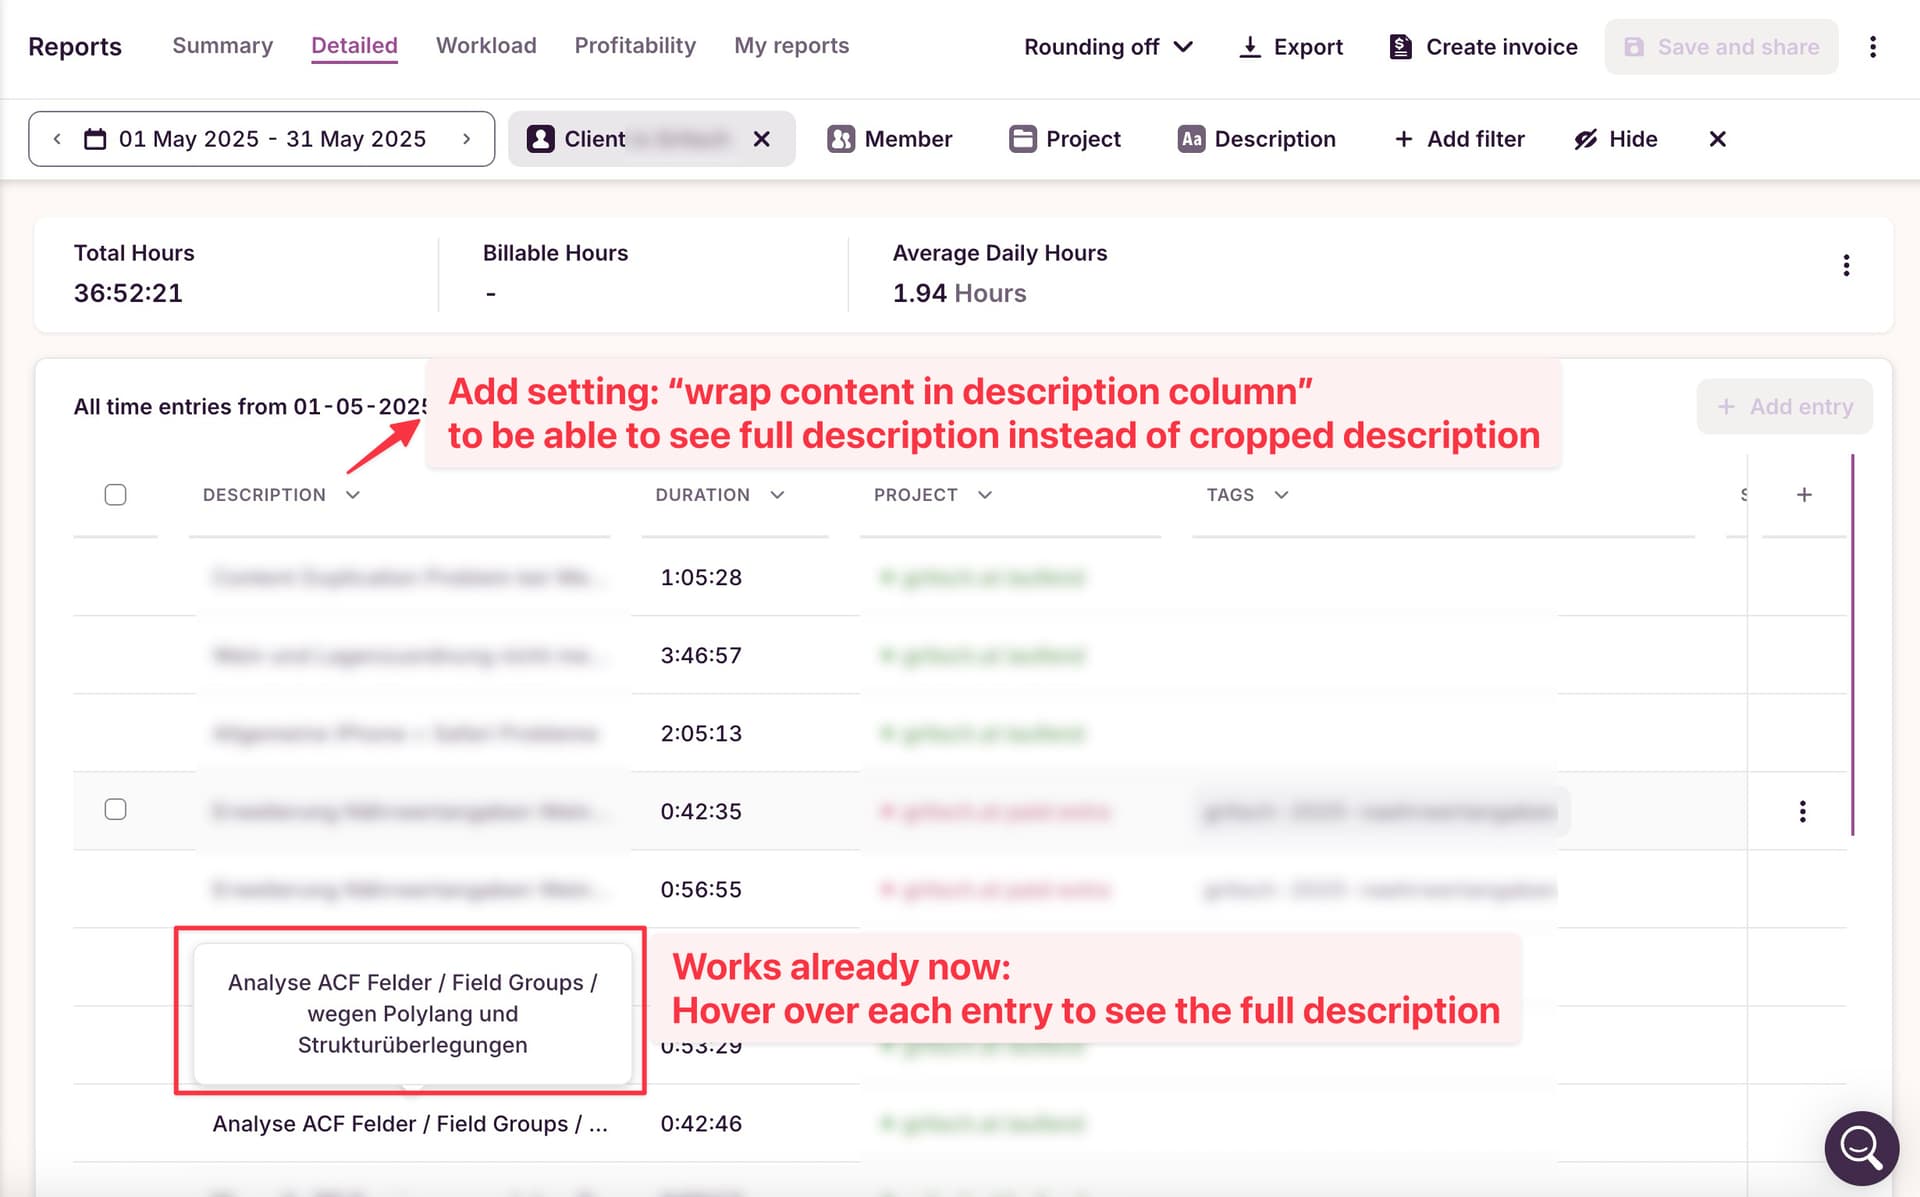Expand the Rounding off dropdown
This screenshot has width=1920, height=1197.
[x=1108, y=47]
